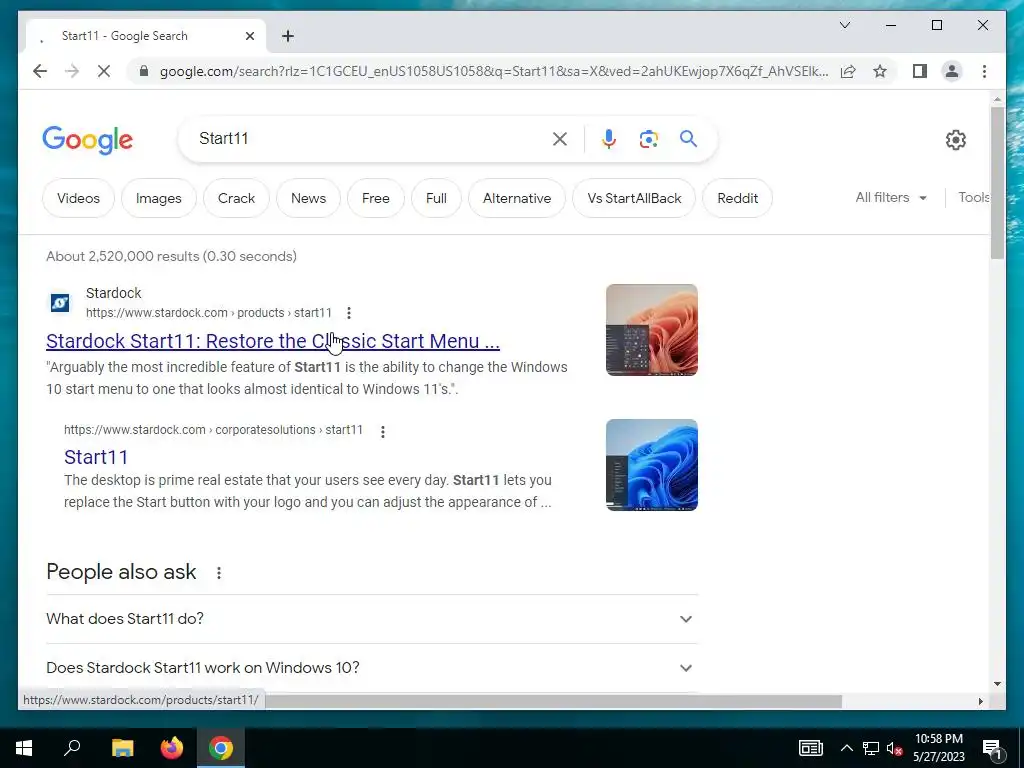Click the Chrome taskbar icon
The height and width of the screenshot is (768, 1024).
coord(221,748)
